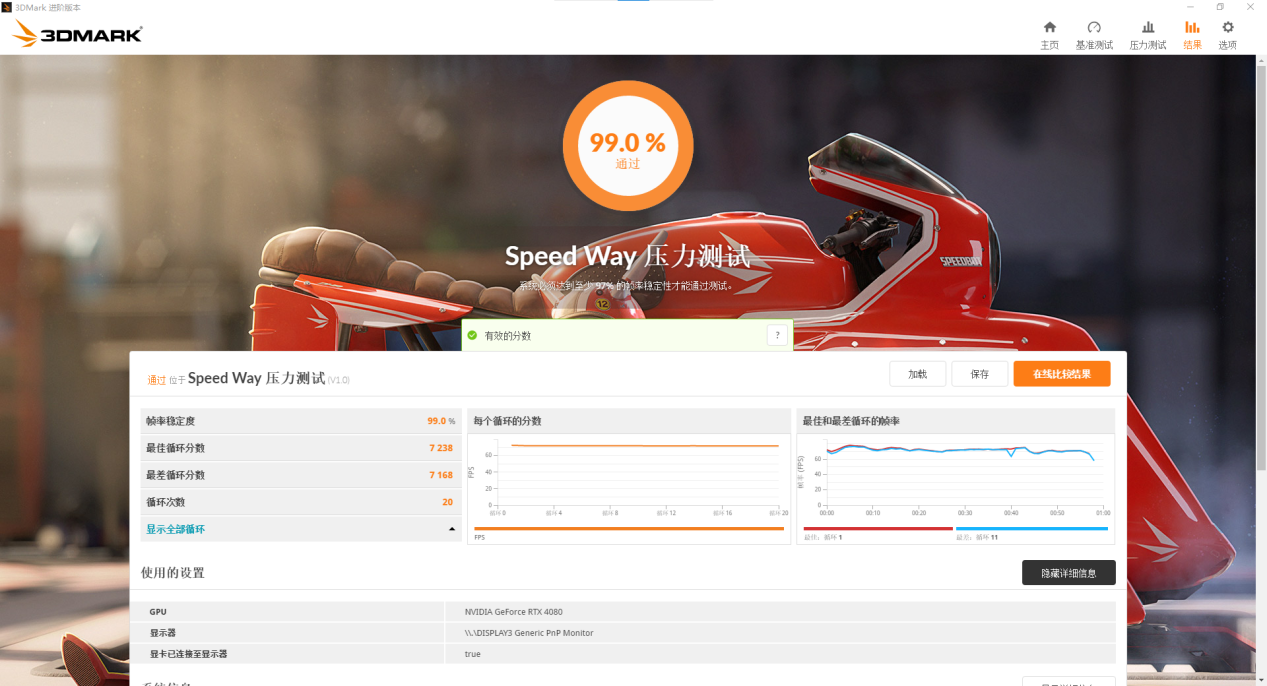Image resolution: width=1267 pixels, height=686 pixels.
Task: Expand the 显示全部循环 row
Action: click(x=301, y=529)
